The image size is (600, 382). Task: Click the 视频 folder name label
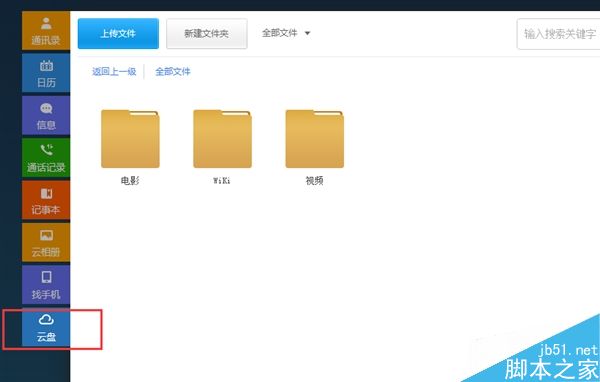coord(315,180)
